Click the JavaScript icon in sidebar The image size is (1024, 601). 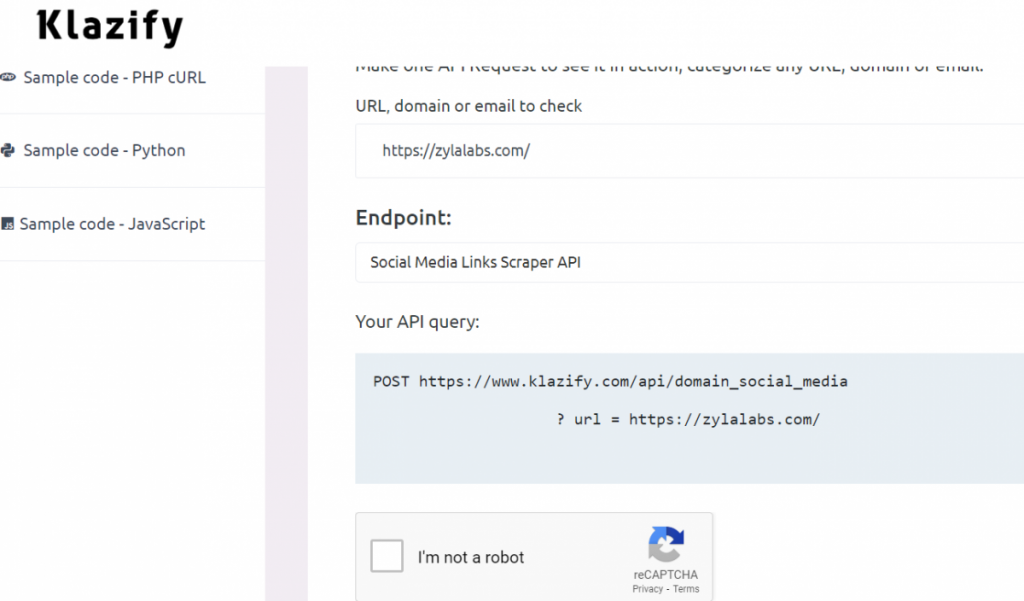7,224
